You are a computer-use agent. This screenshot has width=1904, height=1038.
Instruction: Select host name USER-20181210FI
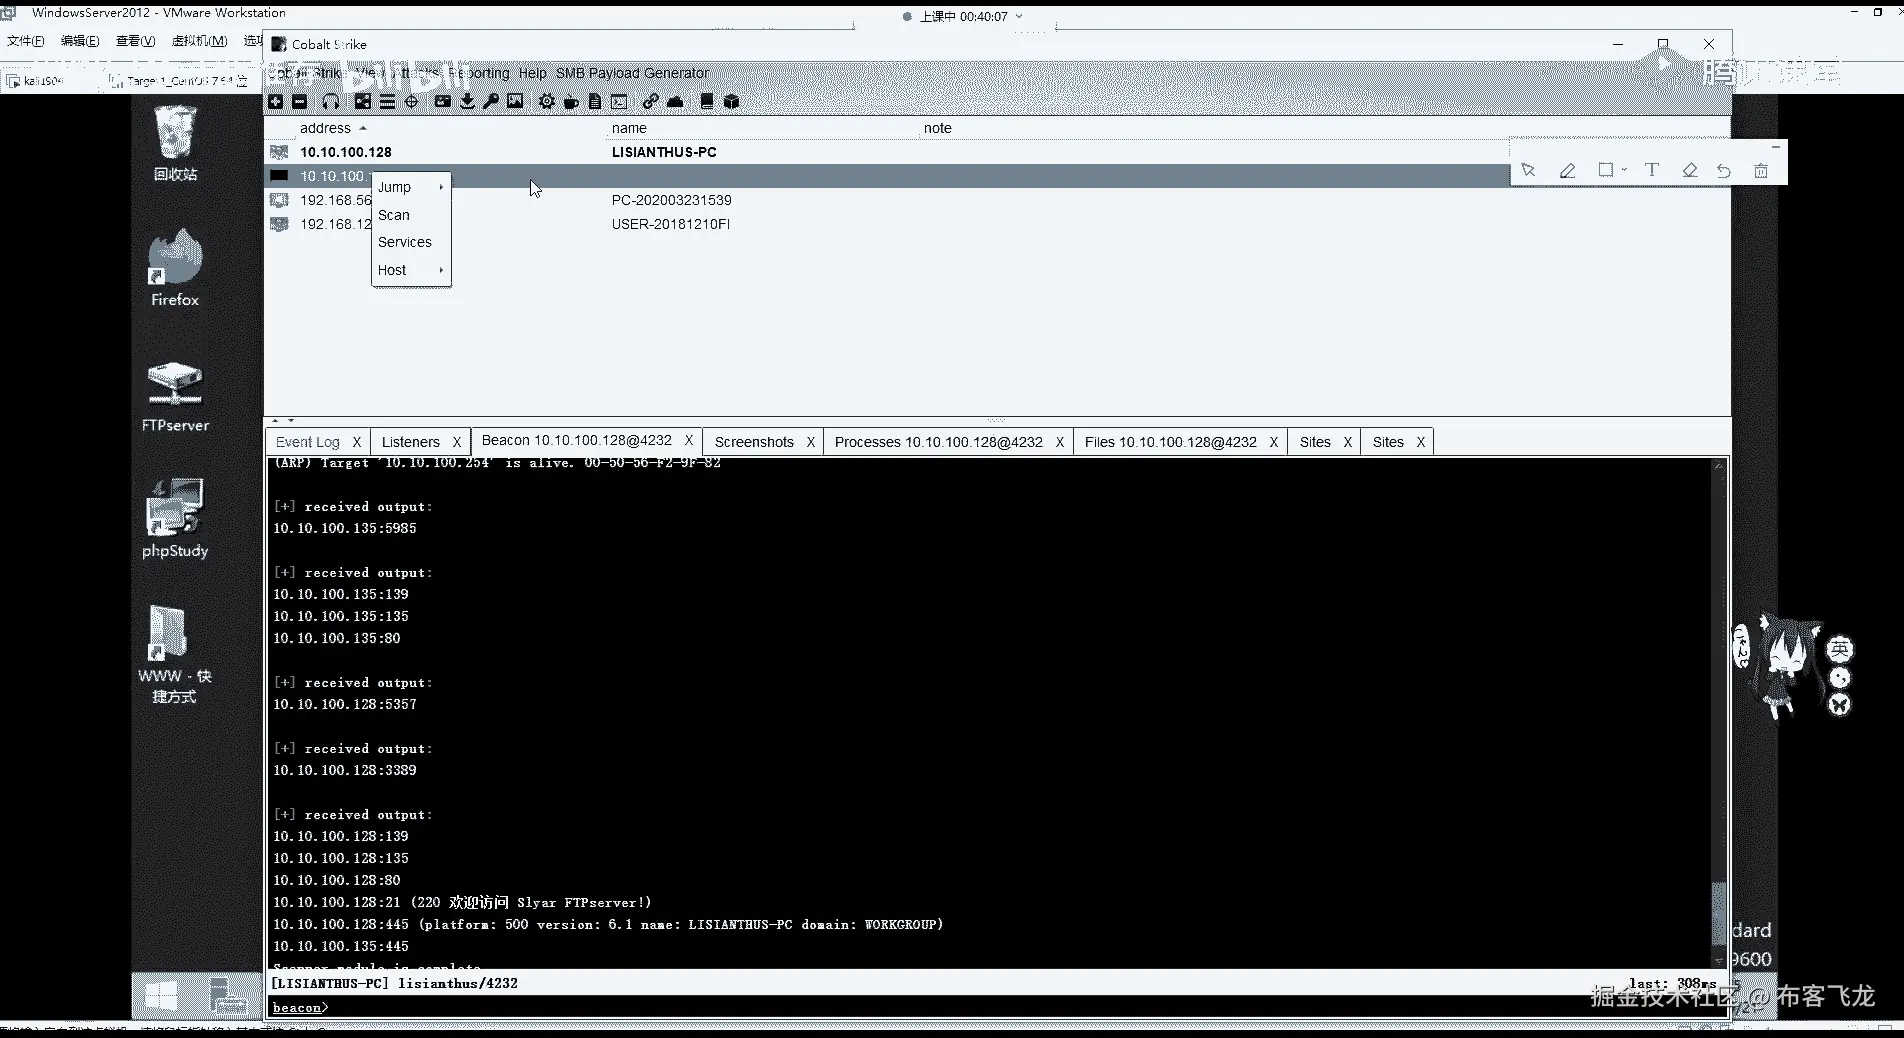tap(670, 224)
